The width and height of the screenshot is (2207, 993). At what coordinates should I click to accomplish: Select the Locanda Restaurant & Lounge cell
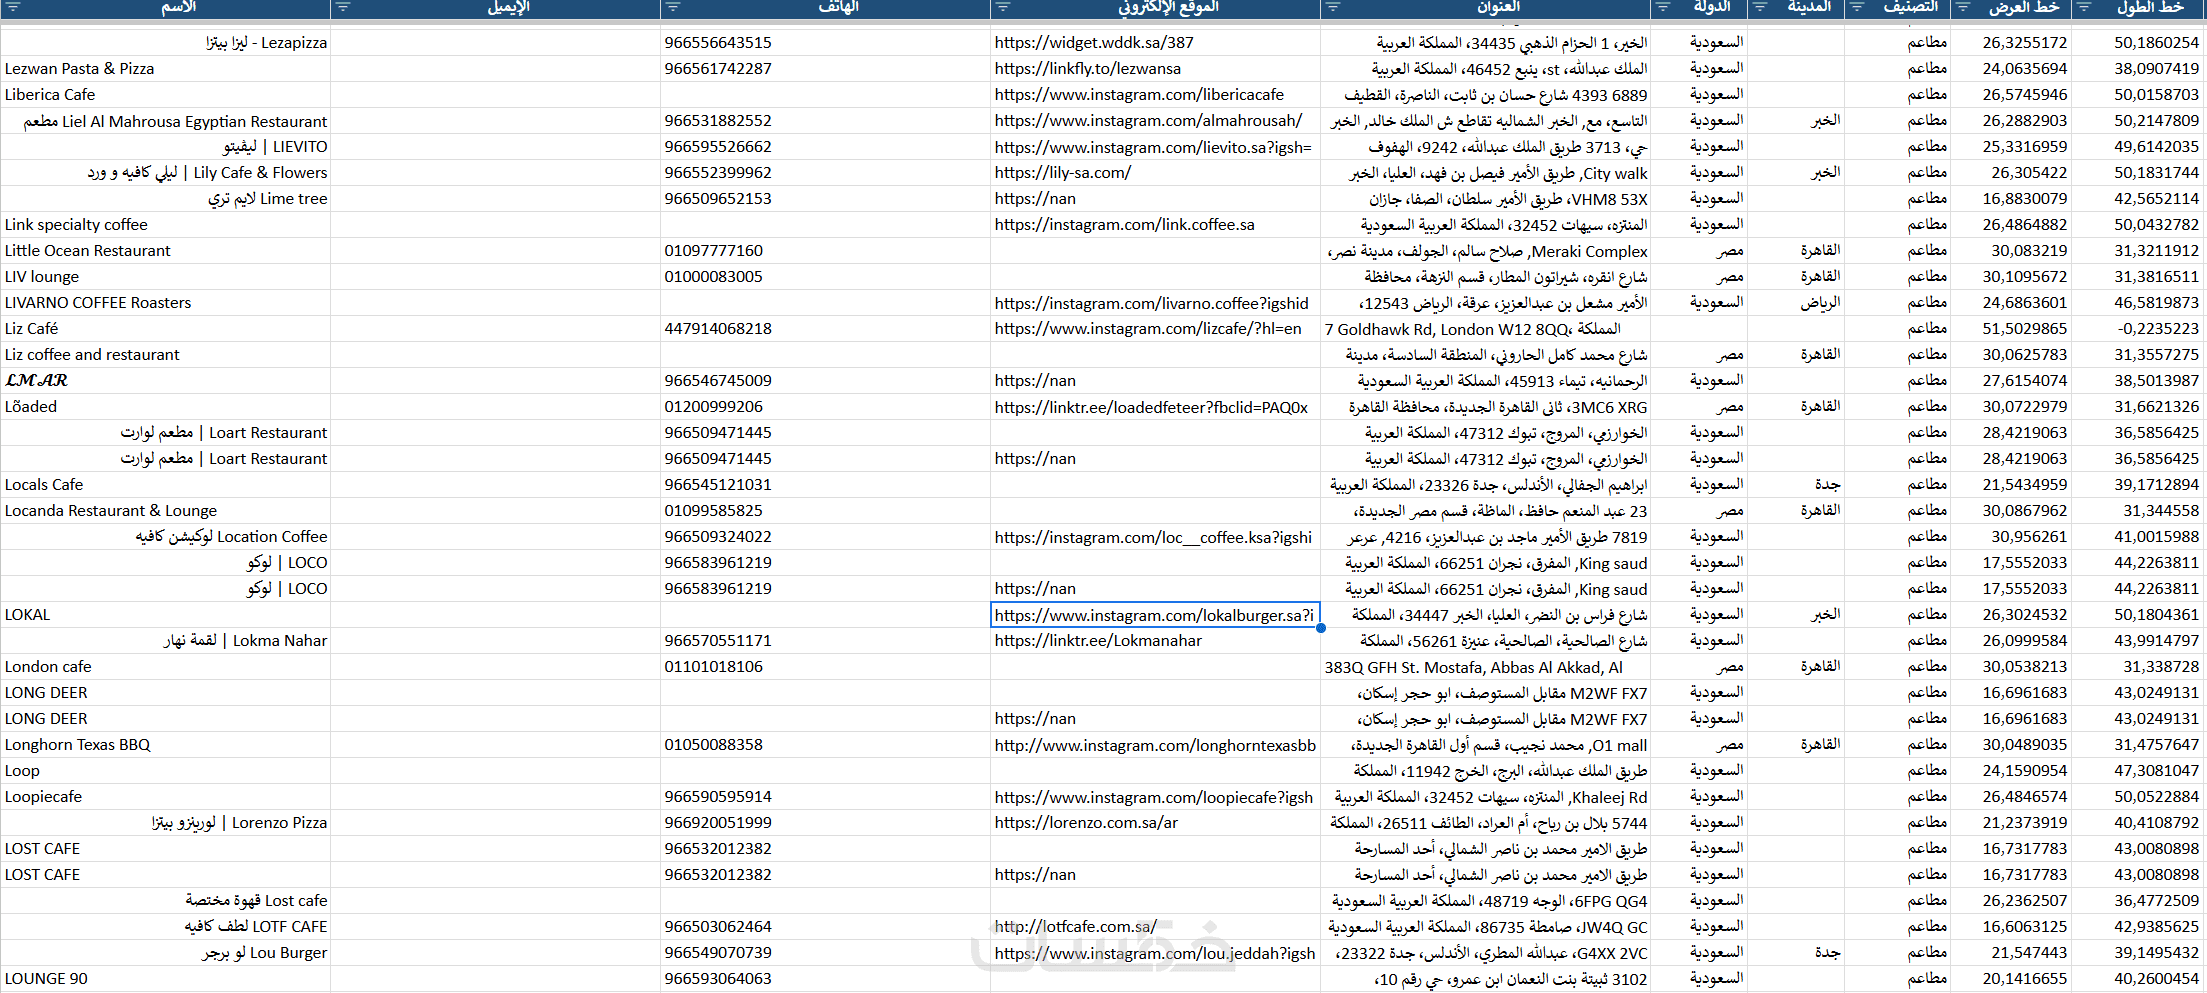(x=166, y=511)
